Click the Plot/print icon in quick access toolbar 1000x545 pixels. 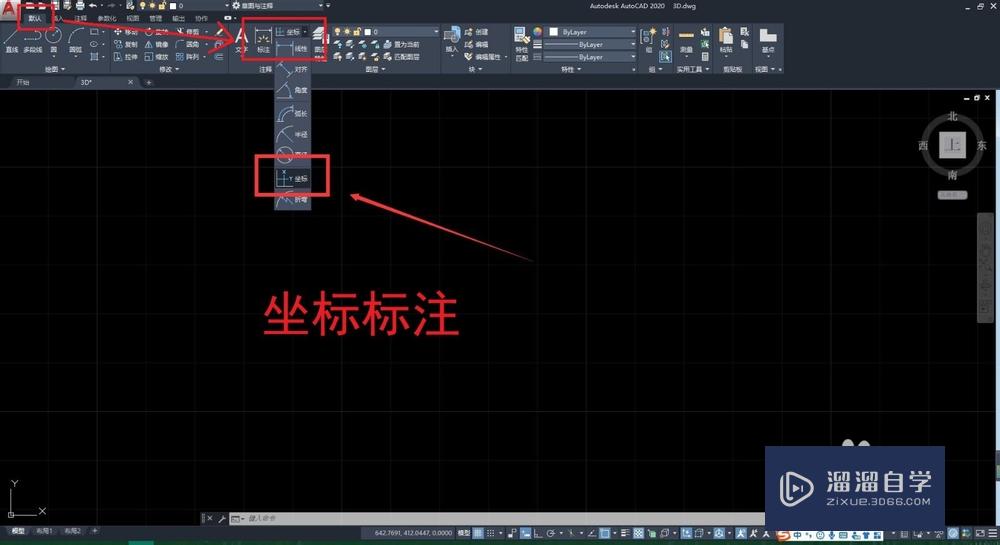coord(80,5)
